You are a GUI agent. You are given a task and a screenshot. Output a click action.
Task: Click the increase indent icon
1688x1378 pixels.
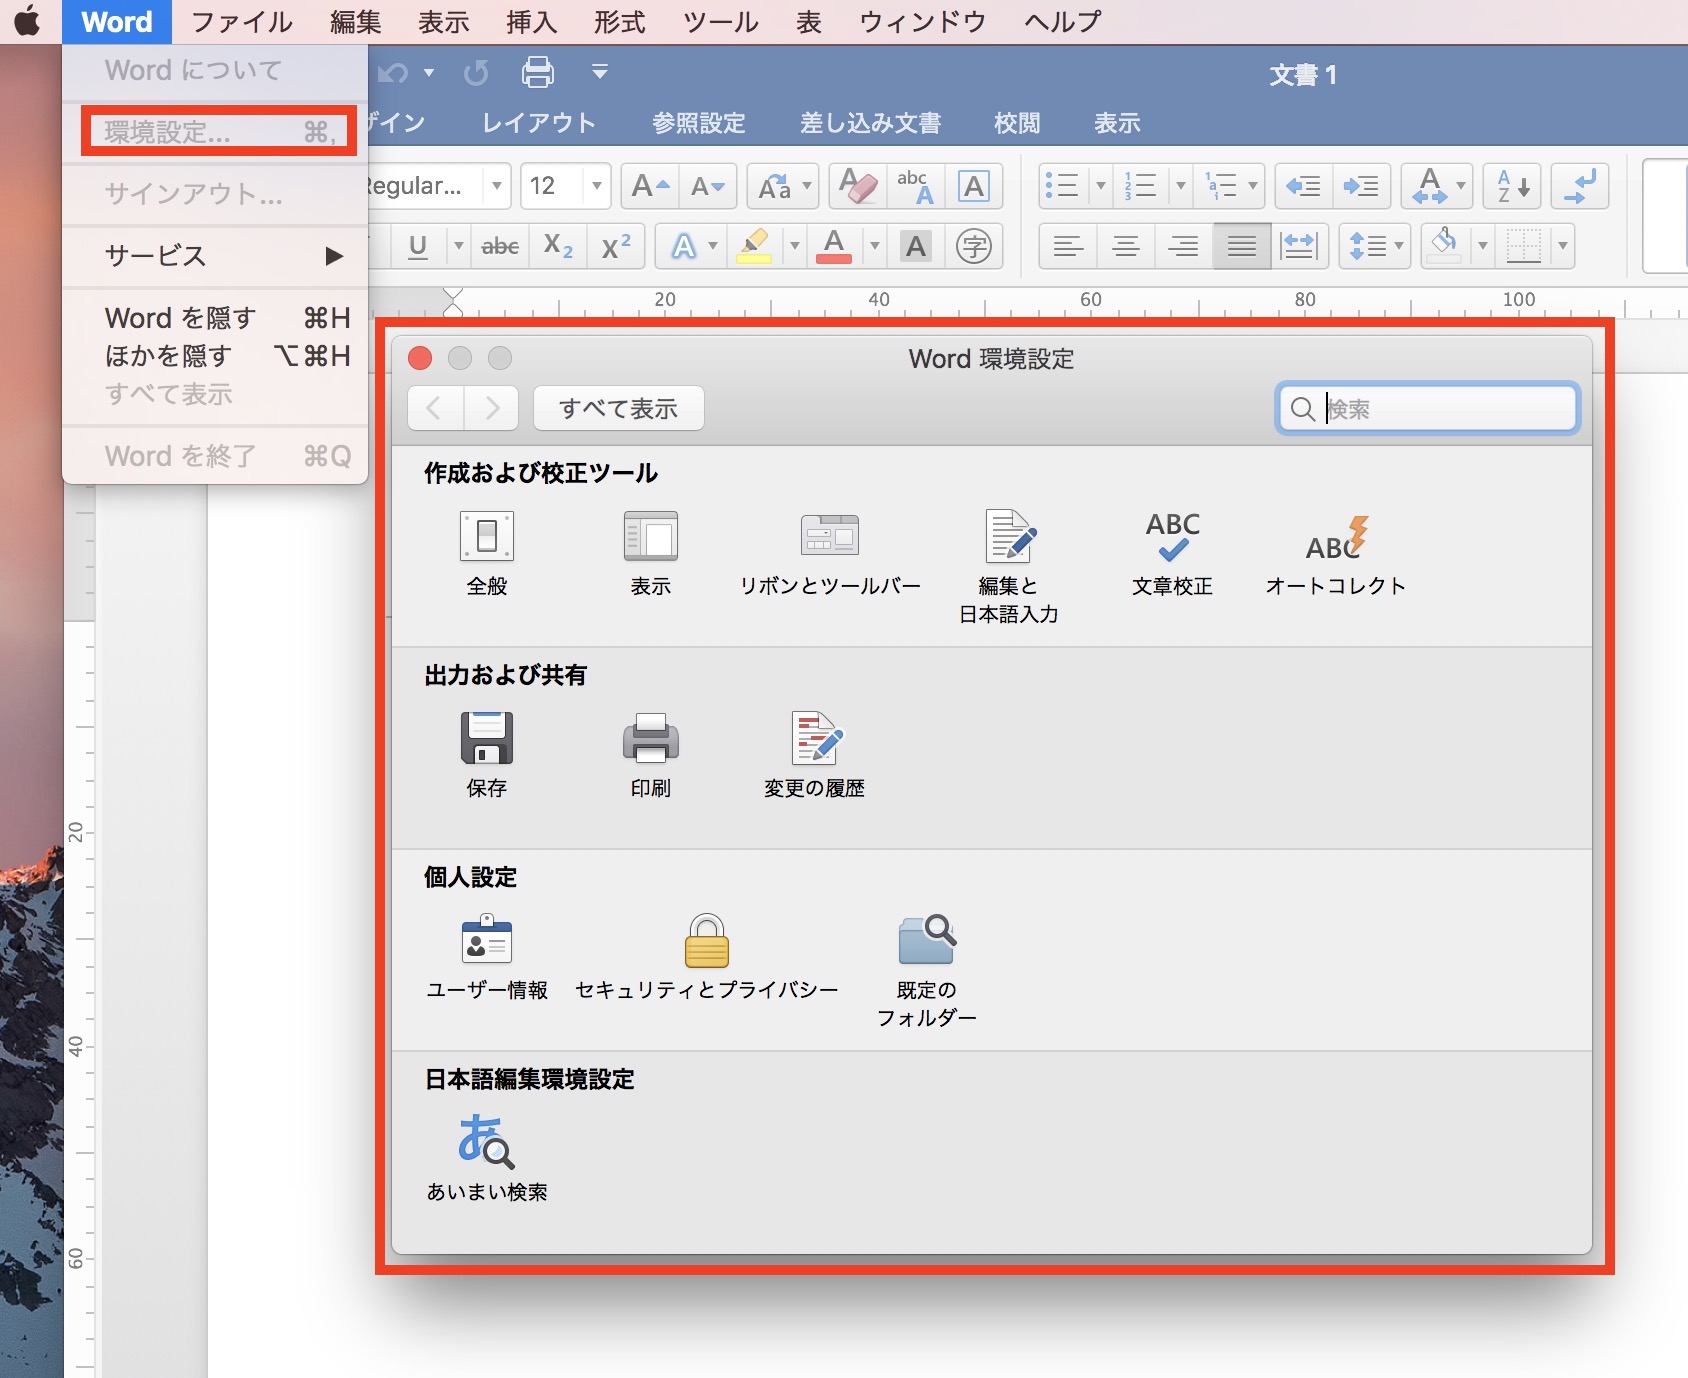tap(1361, 186)
